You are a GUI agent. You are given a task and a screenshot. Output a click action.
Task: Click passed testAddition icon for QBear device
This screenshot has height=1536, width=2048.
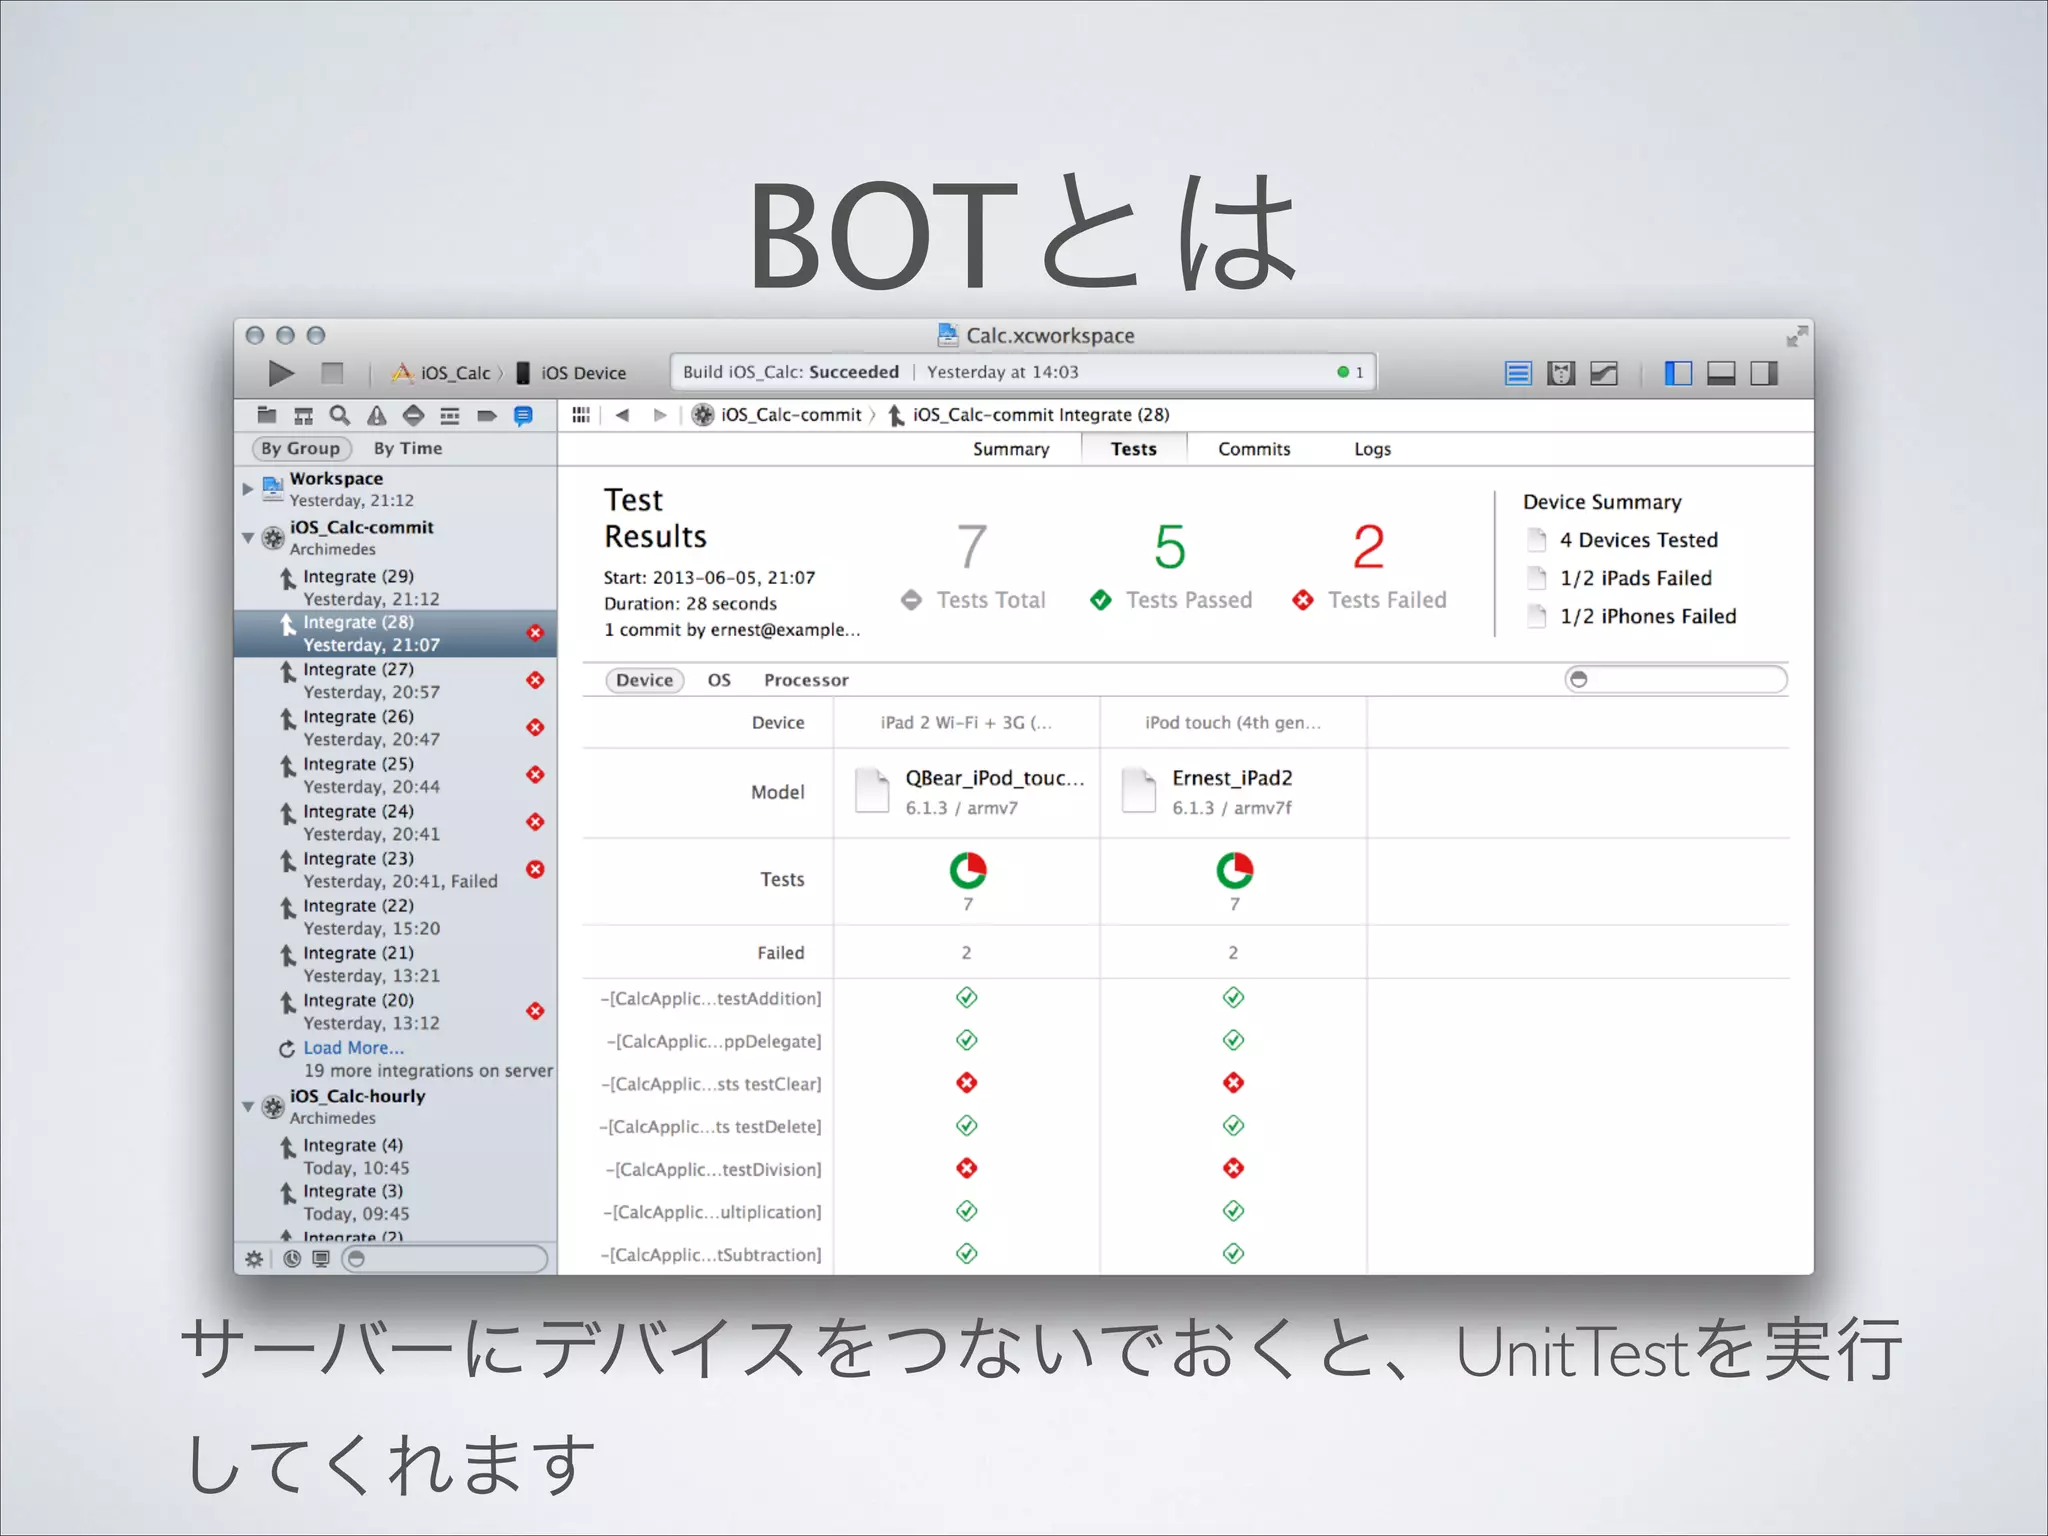click(x=967, y=998)
